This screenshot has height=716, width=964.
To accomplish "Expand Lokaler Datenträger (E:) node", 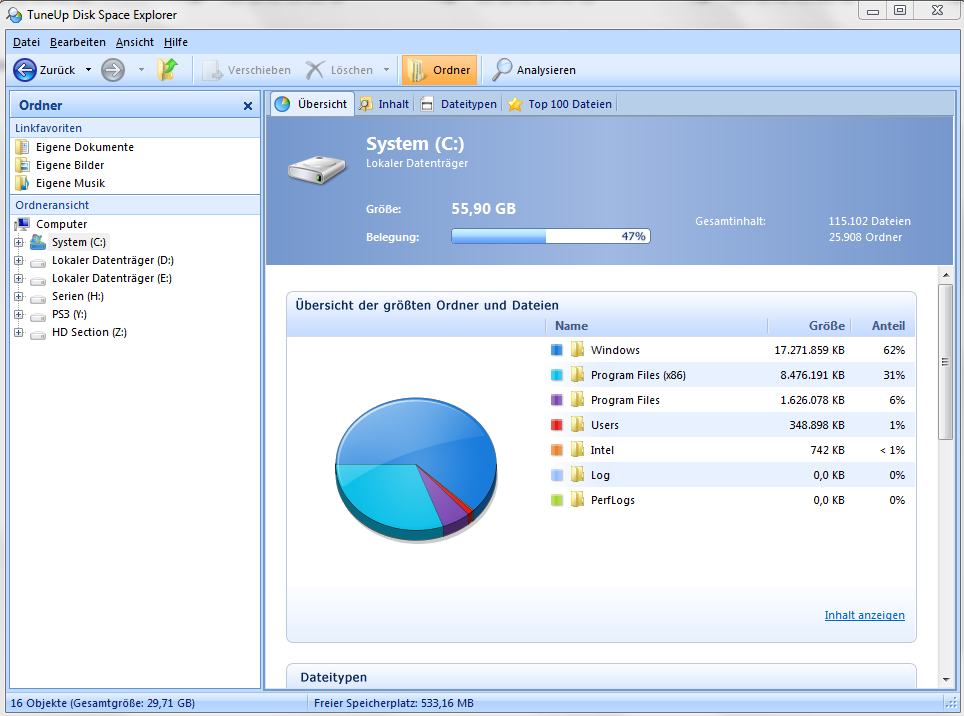I will point(18,278).
